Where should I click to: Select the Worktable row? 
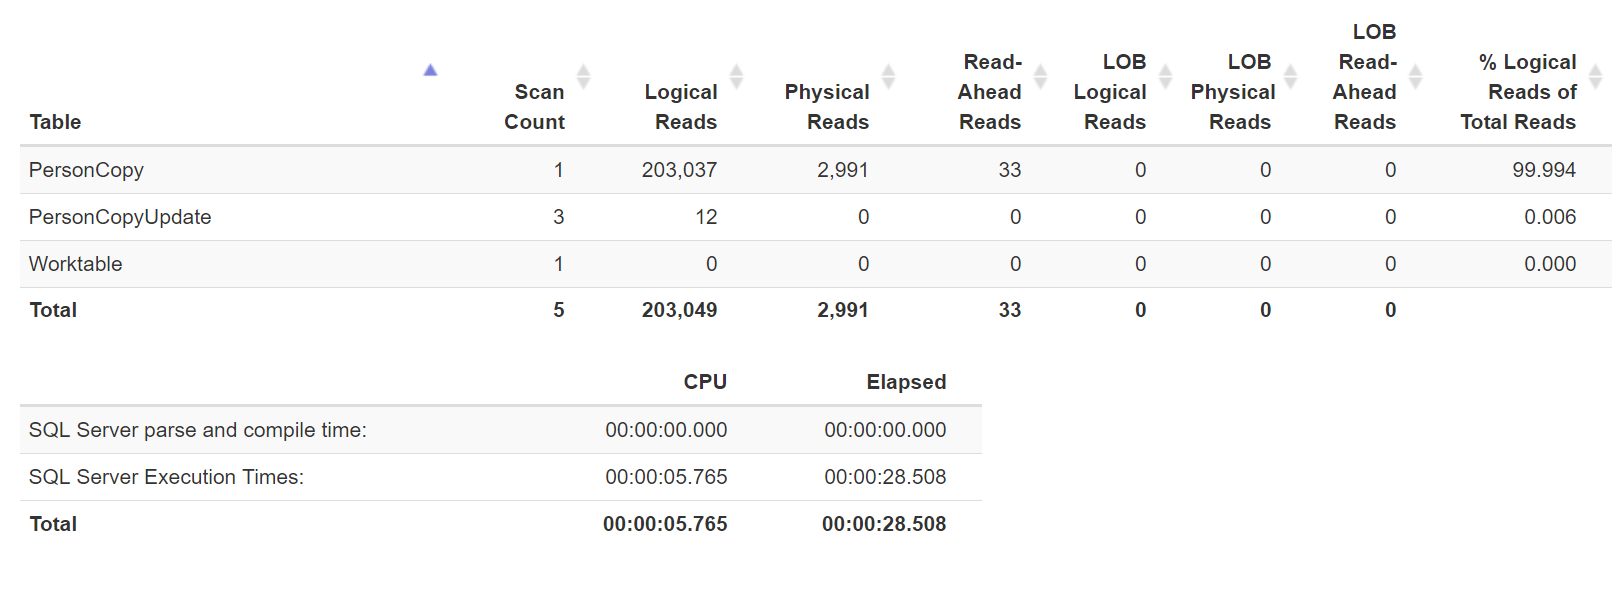pyautogui.click(x=815, y=264)
